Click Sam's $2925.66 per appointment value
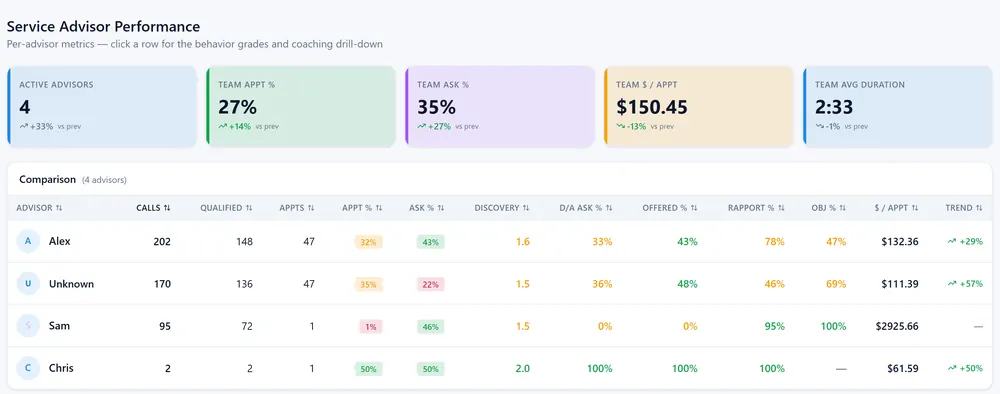Viewport: 1000px width, 394px height. (897, 326)
